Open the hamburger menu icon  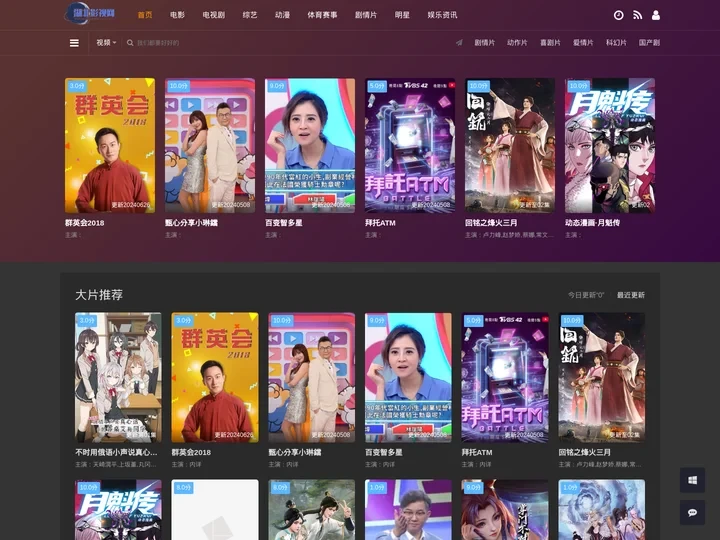click(x=74, y=43)
